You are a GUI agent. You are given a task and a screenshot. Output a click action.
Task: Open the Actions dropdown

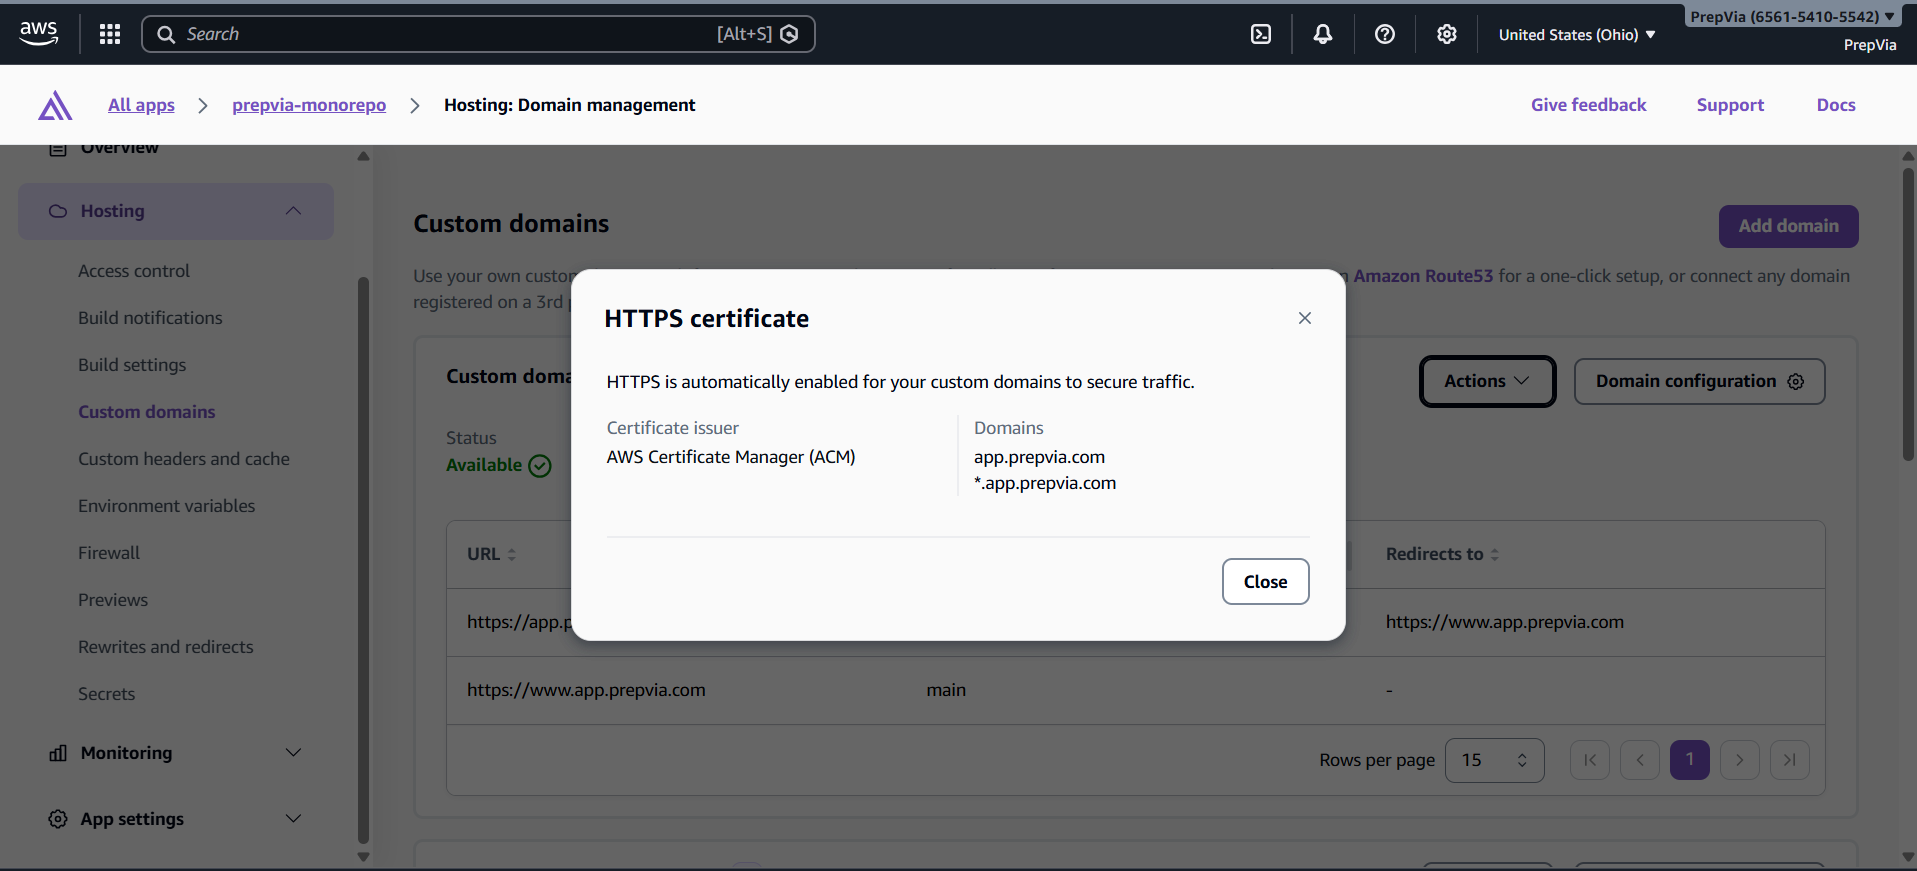click(x=1487, y=381)
